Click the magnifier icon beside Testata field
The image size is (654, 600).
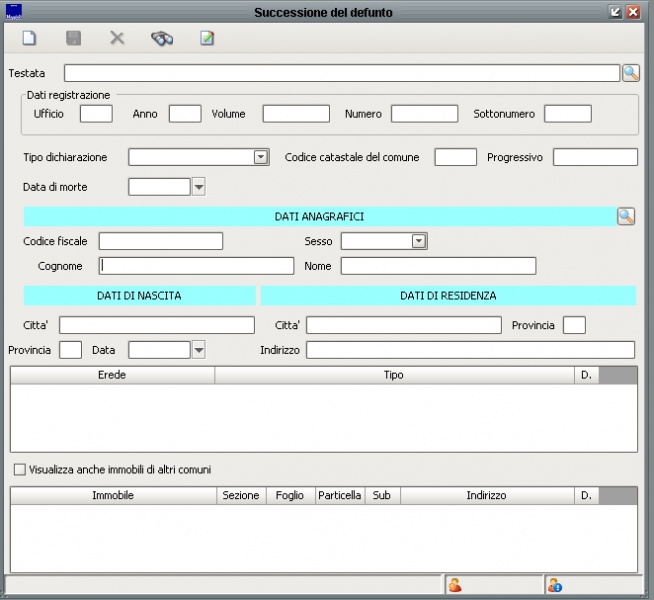point(631,73)
